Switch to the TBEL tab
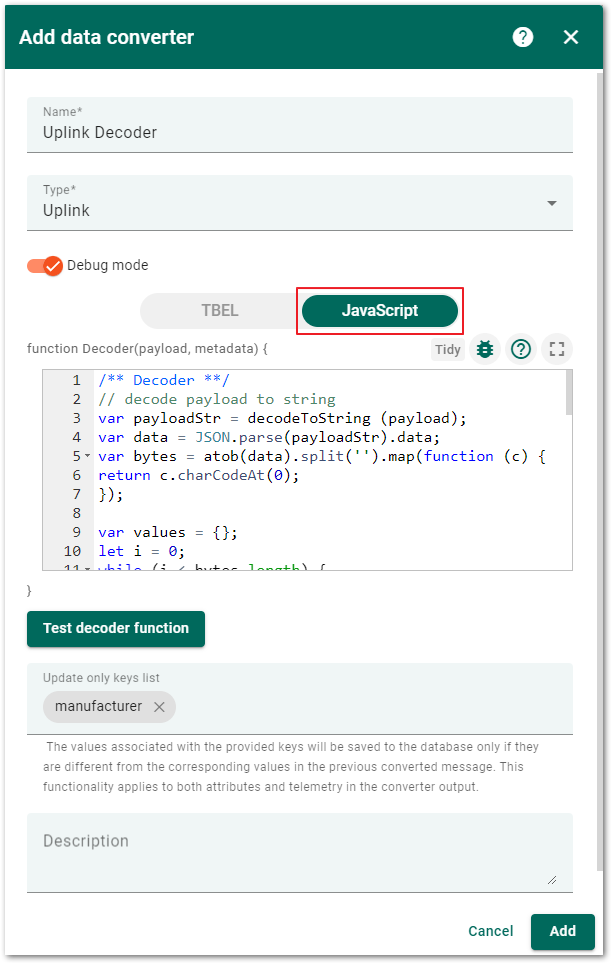The width and height of the screenshot is (612, 964). [x=220, y=310]
